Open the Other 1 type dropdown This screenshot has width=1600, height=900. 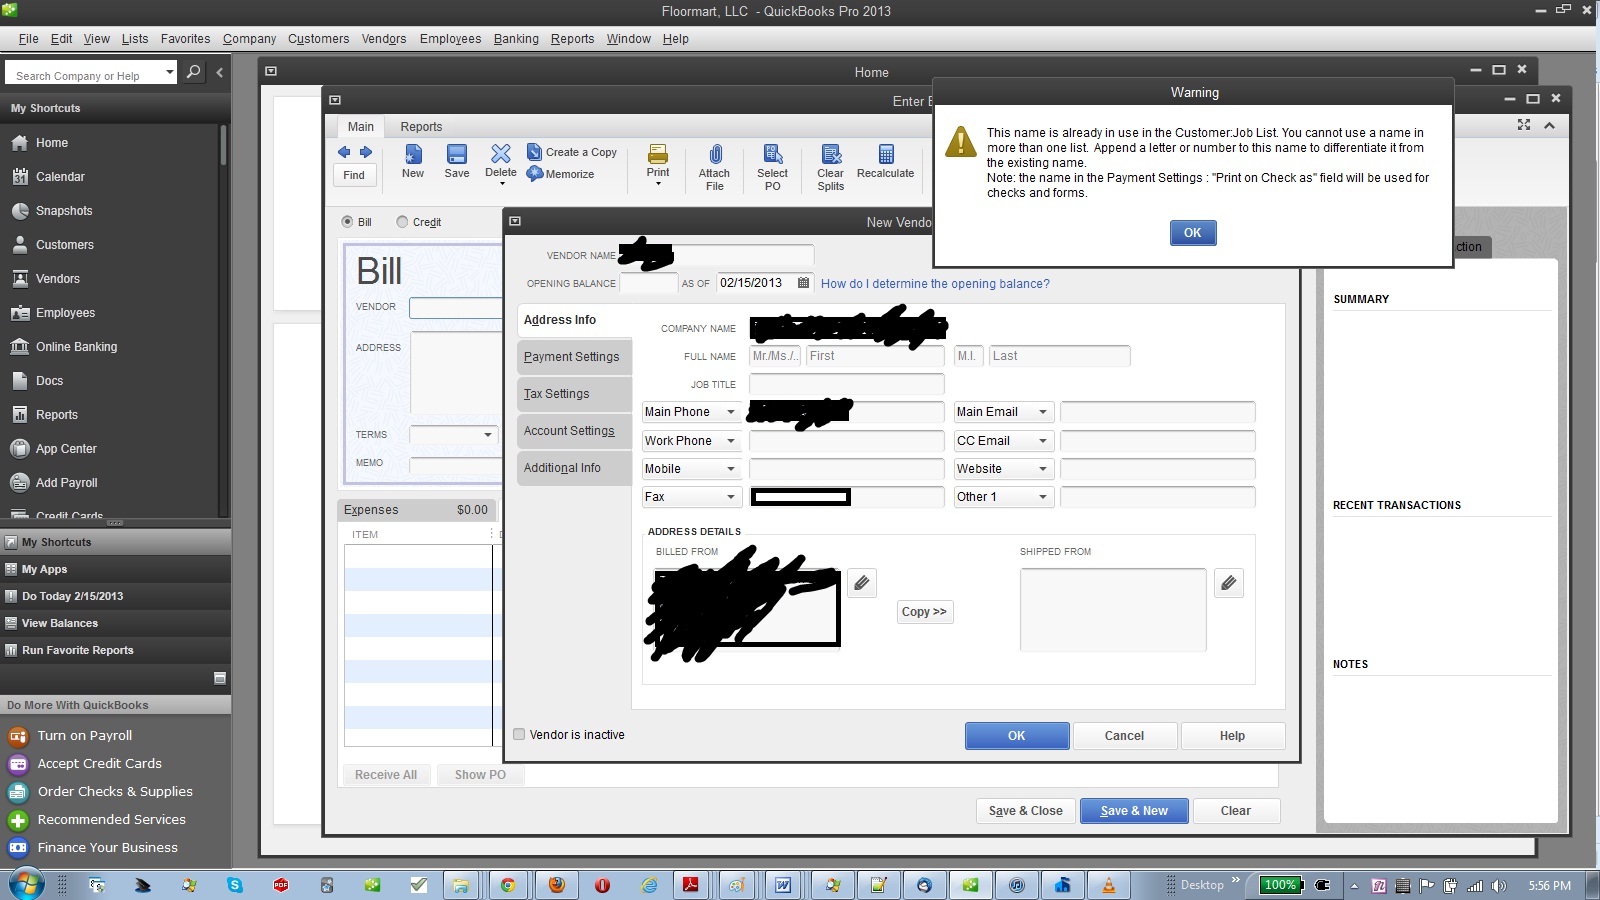[1043, 497]
